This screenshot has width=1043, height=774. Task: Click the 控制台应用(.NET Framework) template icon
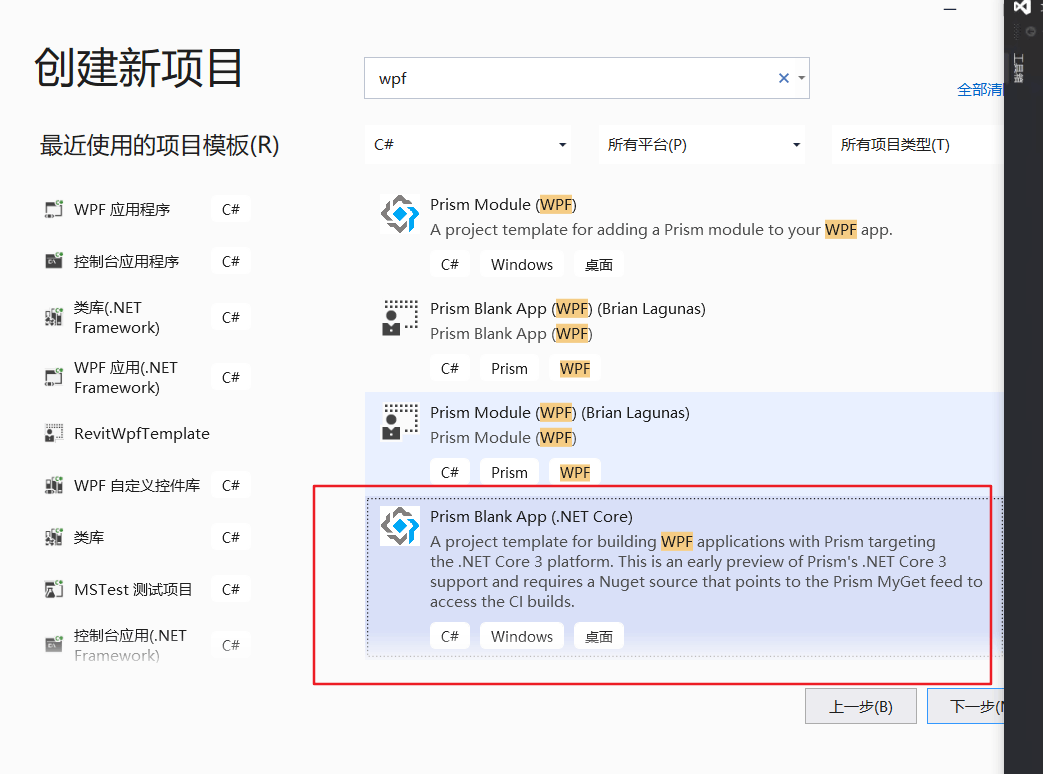pos(53,645)
